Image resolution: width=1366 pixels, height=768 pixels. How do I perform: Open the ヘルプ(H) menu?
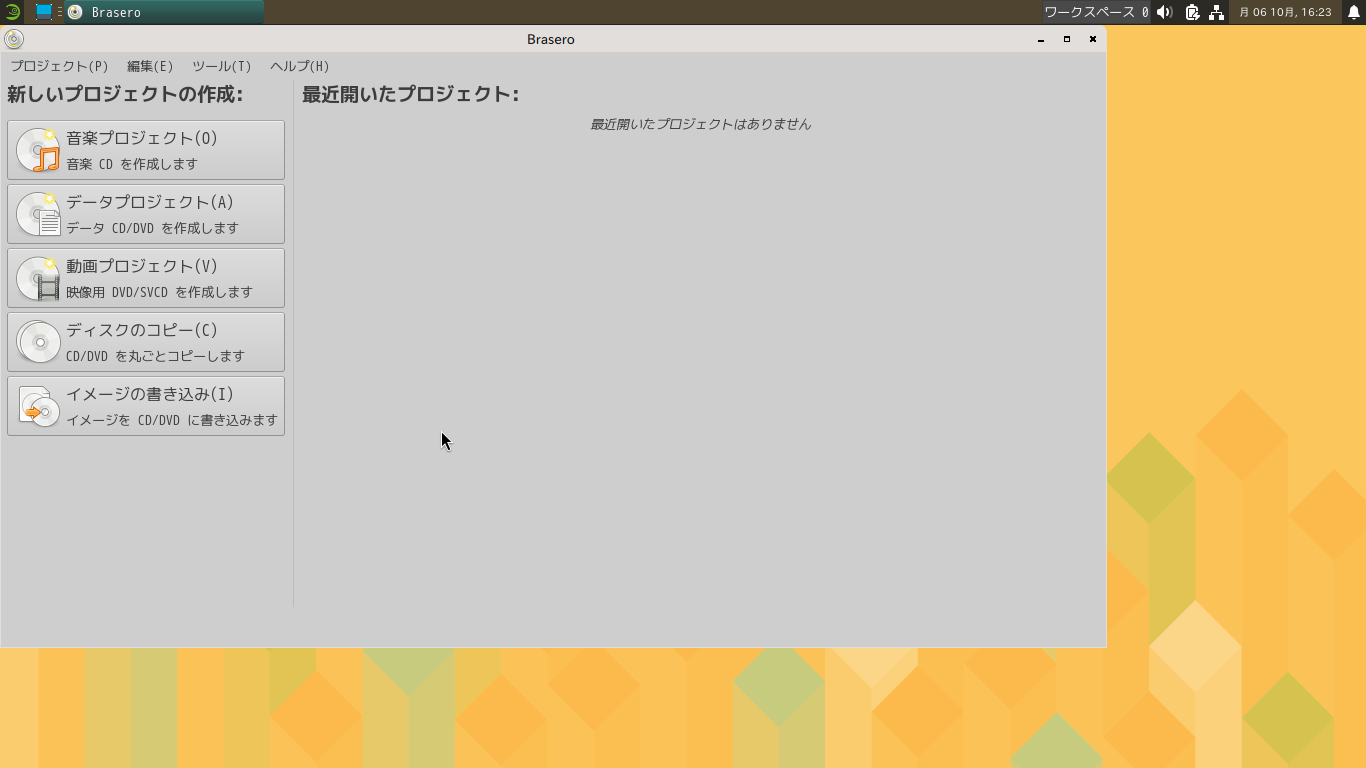(x=299, y=66)
